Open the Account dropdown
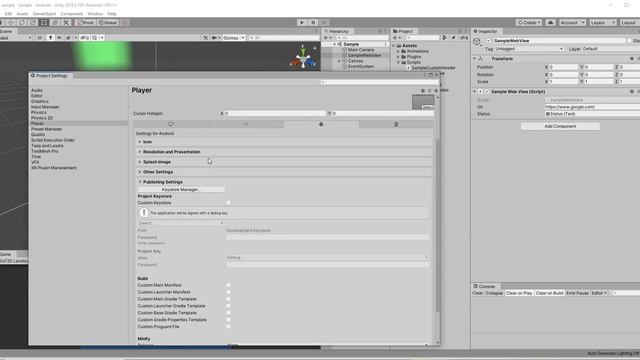 (572, 22)
